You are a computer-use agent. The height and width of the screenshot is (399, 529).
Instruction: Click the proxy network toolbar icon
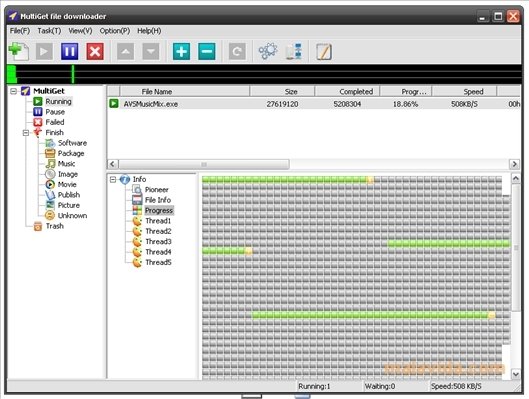tap(294, 52)
